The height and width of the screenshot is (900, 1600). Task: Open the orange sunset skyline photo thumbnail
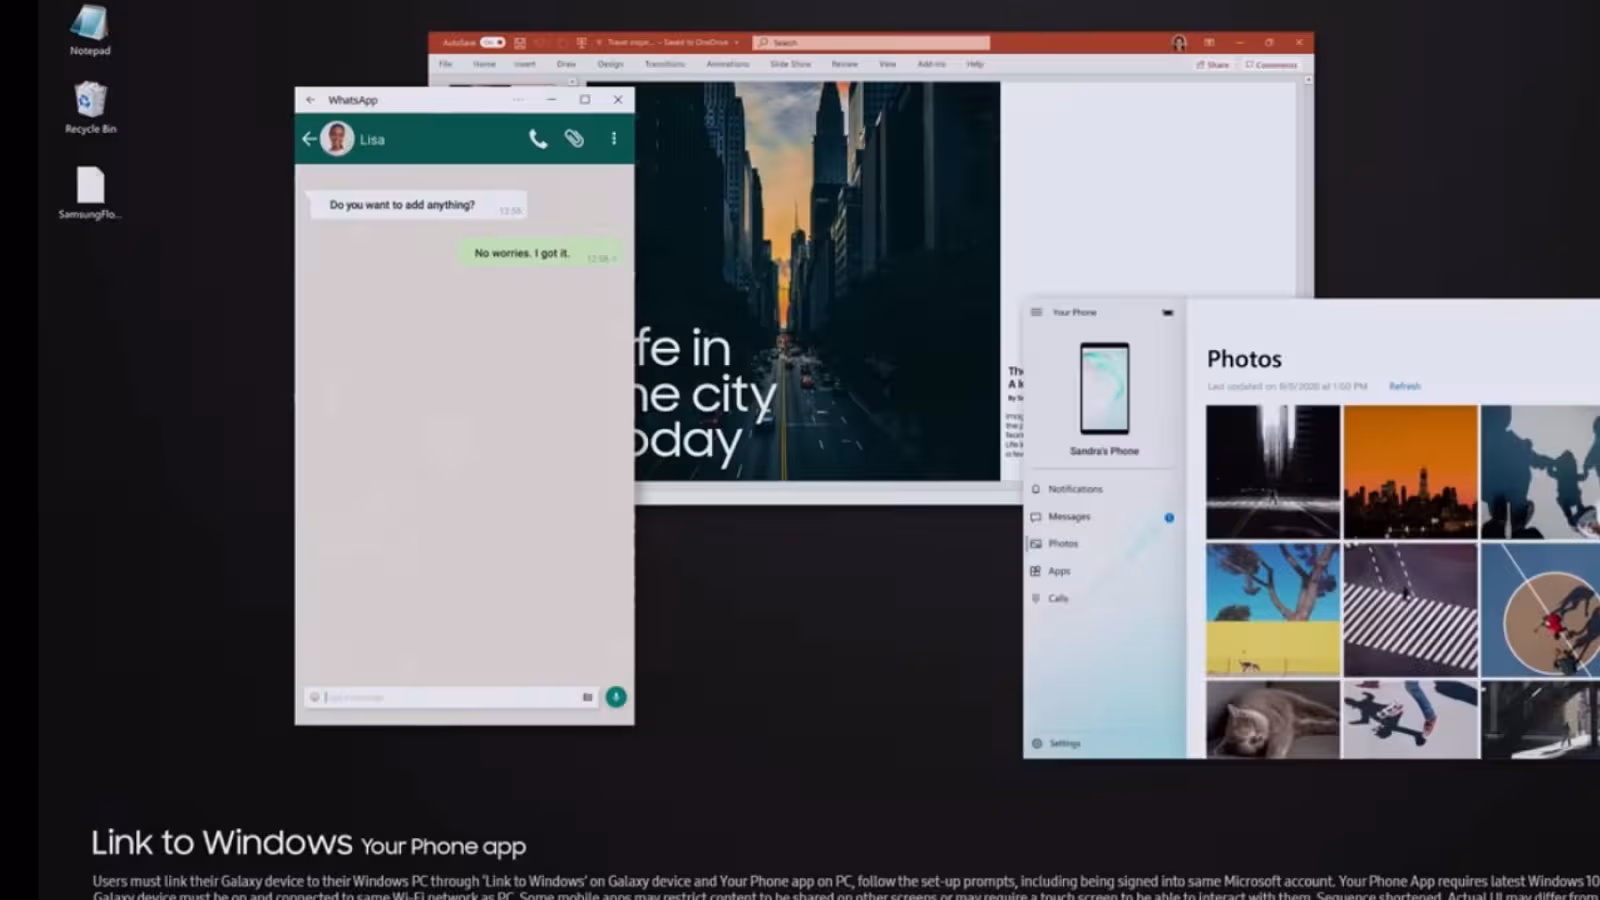coord(1410,472)
